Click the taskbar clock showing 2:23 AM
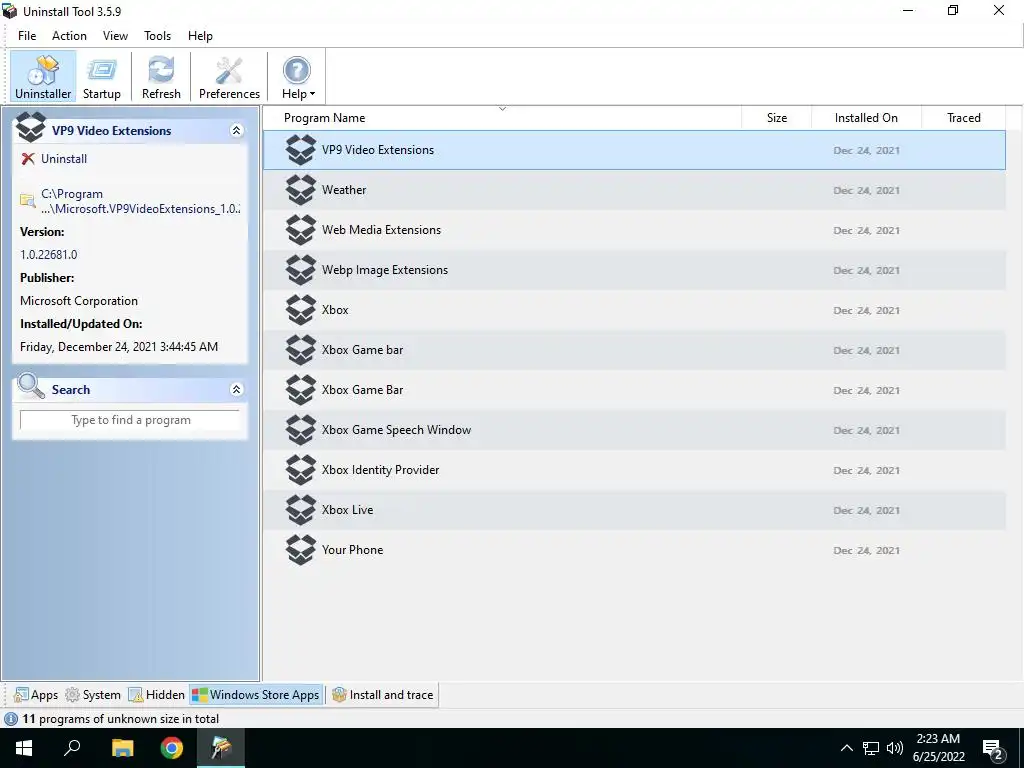Screen dimensions: 1024x768 pyautogui.click(x=938, y=748)
